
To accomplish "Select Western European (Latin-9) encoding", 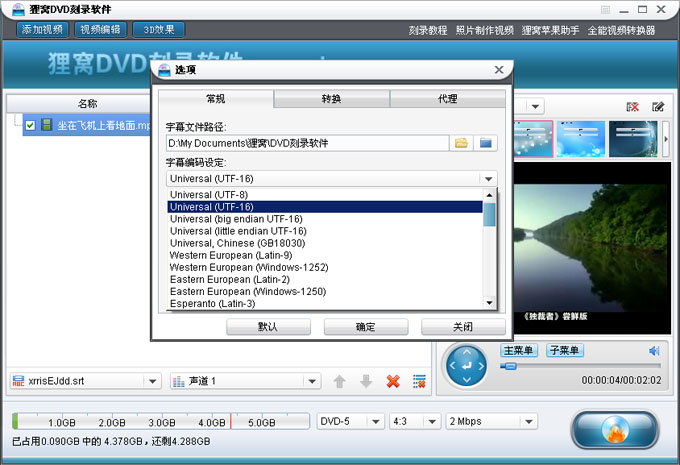I will pos(325,255).
